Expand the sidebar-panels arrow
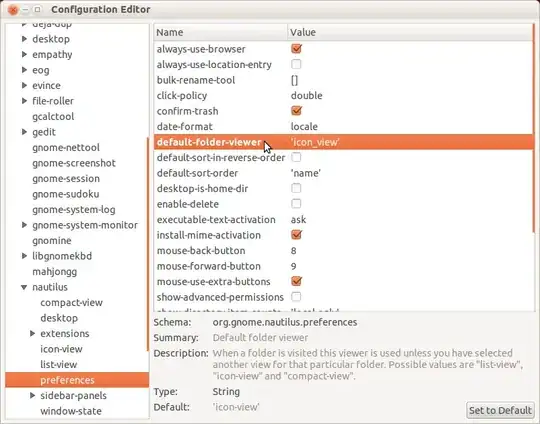The width and height of the screenshot is (540, 424). tap(32, 395)
